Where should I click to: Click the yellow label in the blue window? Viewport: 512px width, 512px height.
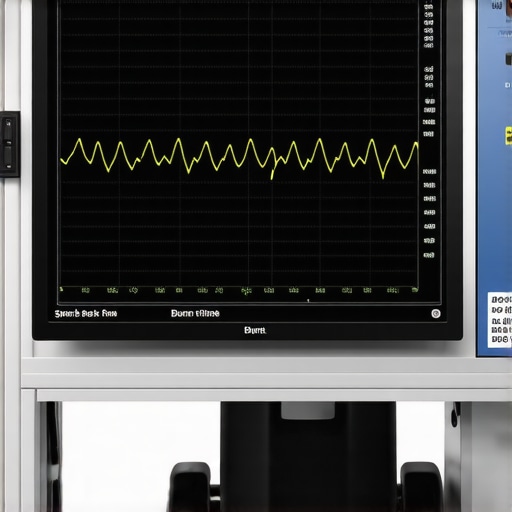(509, 136)
